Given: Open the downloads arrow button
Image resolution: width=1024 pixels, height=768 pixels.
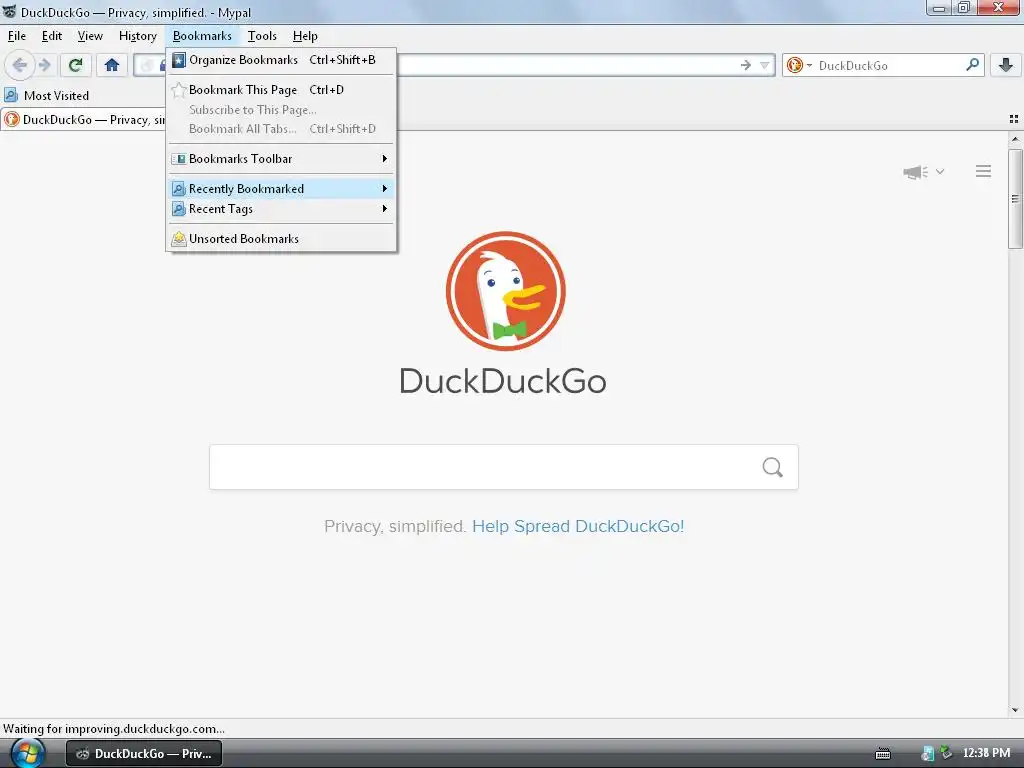Looking at the screenshot, I should [x=1006, y=65].
